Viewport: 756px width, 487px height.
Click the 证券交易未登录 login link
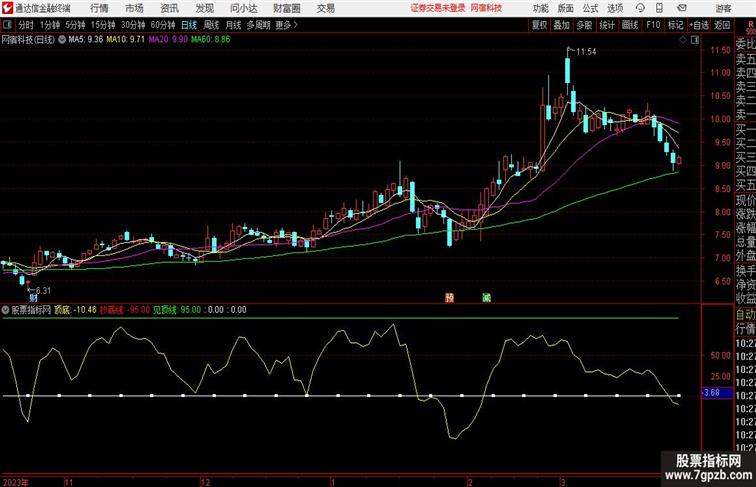[x=438, y=8]
